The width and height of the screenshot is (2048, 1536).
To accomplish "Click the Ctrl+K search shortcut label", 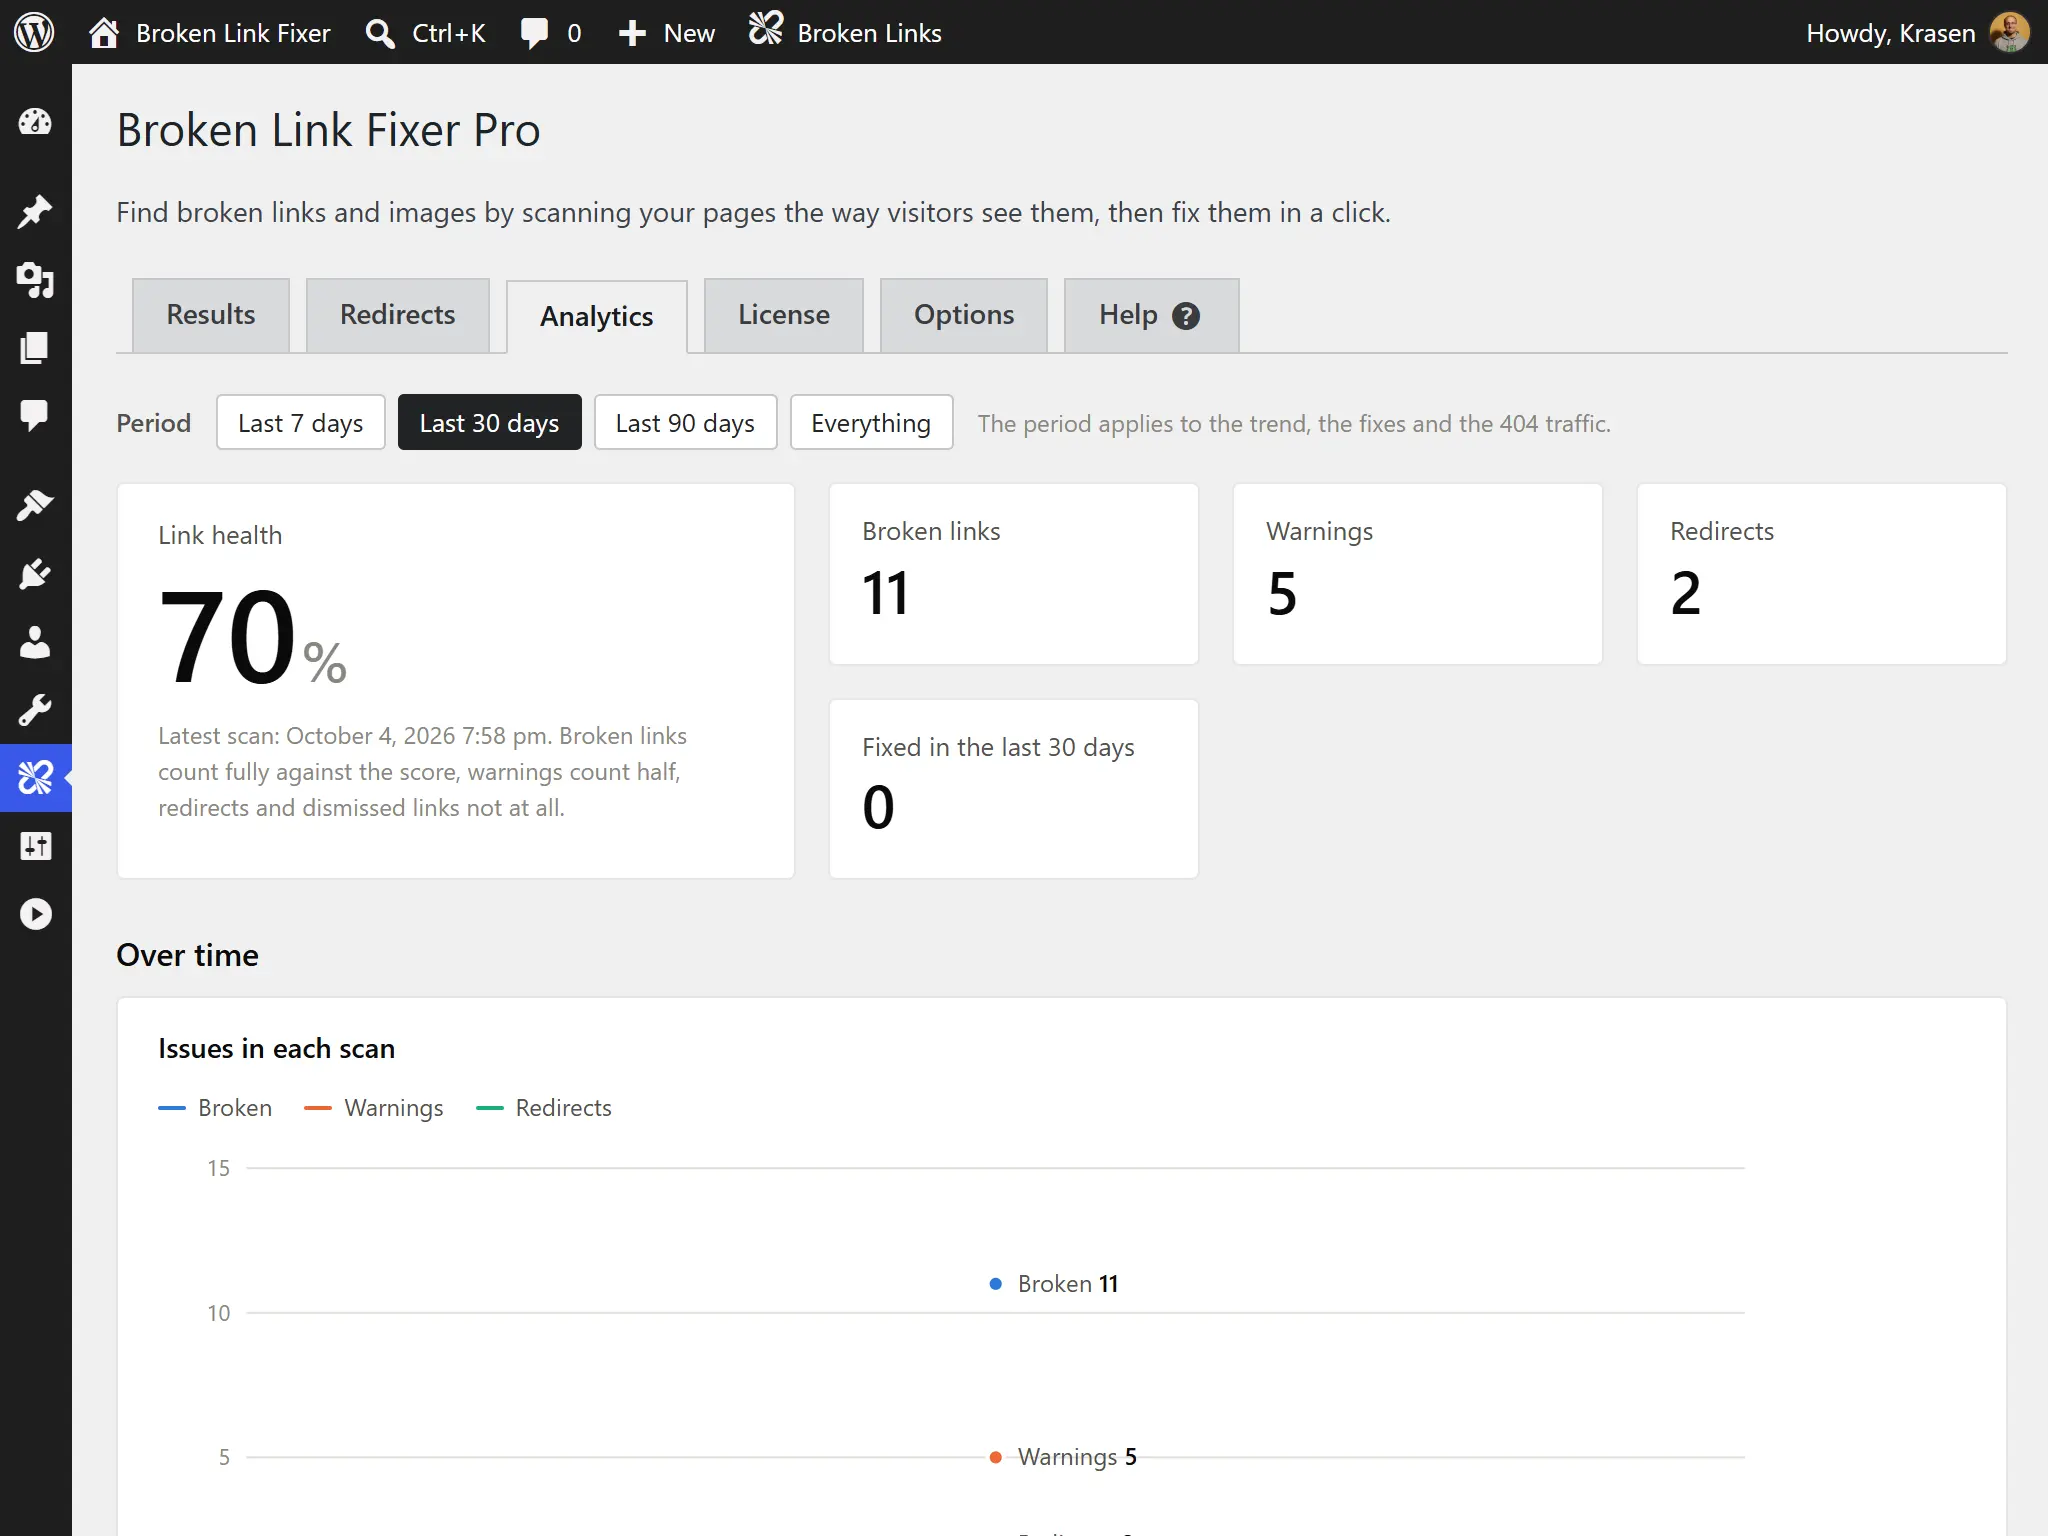I will (449, 33).
